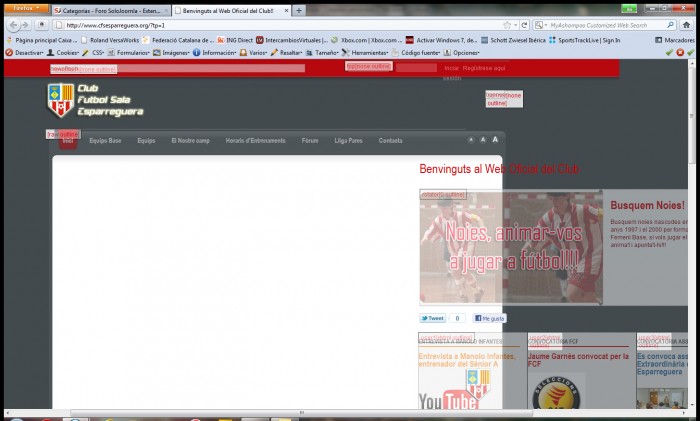The height and width of the screenshot is (421, 700).
Task: Click the URL address bar field
Action: tap(280, 24)
